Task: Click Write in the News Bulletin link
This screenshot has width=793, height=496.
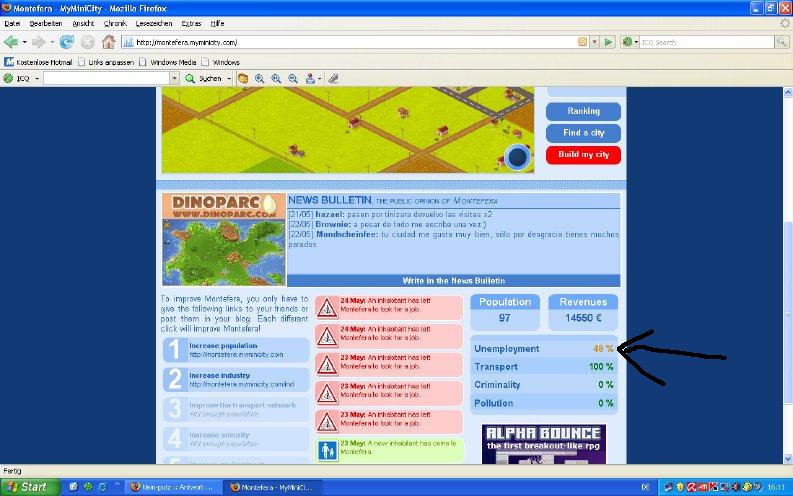Action: tap(453, 280)
